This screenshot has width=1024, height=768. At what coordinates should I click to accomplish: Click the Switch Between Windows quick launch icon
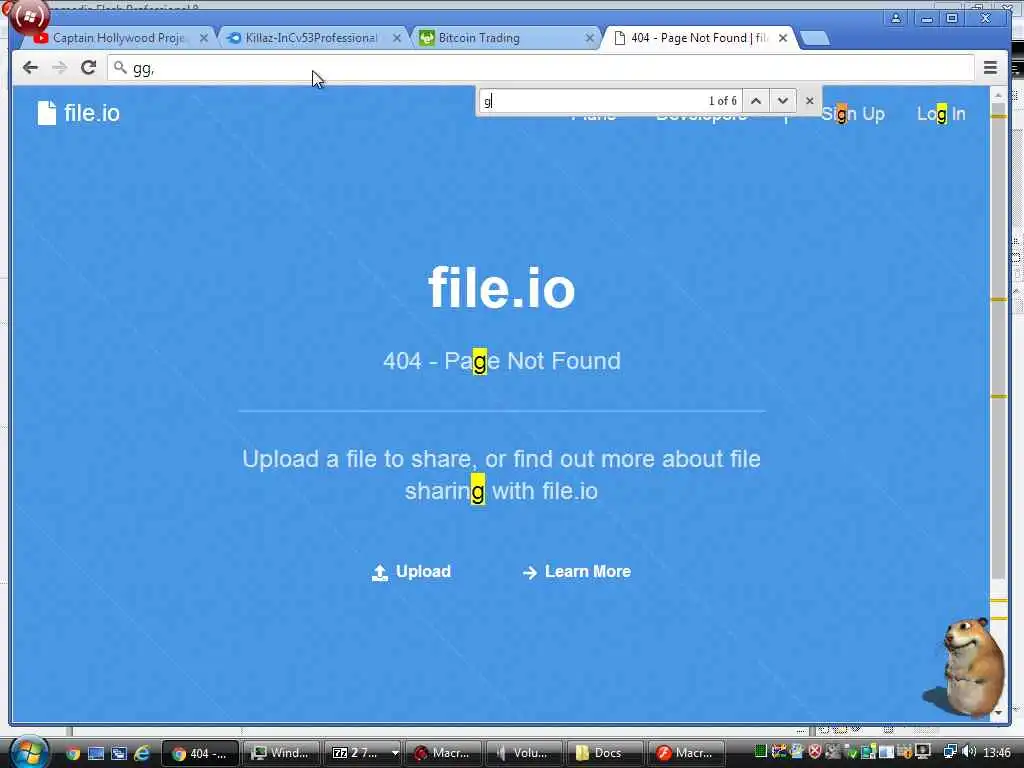point(119,753)
